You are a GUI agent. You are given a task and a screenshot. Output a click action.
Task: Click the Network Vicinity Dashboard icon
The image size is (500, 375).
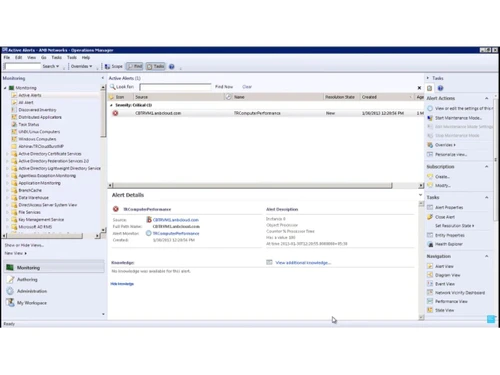click(x=430, y=293)
